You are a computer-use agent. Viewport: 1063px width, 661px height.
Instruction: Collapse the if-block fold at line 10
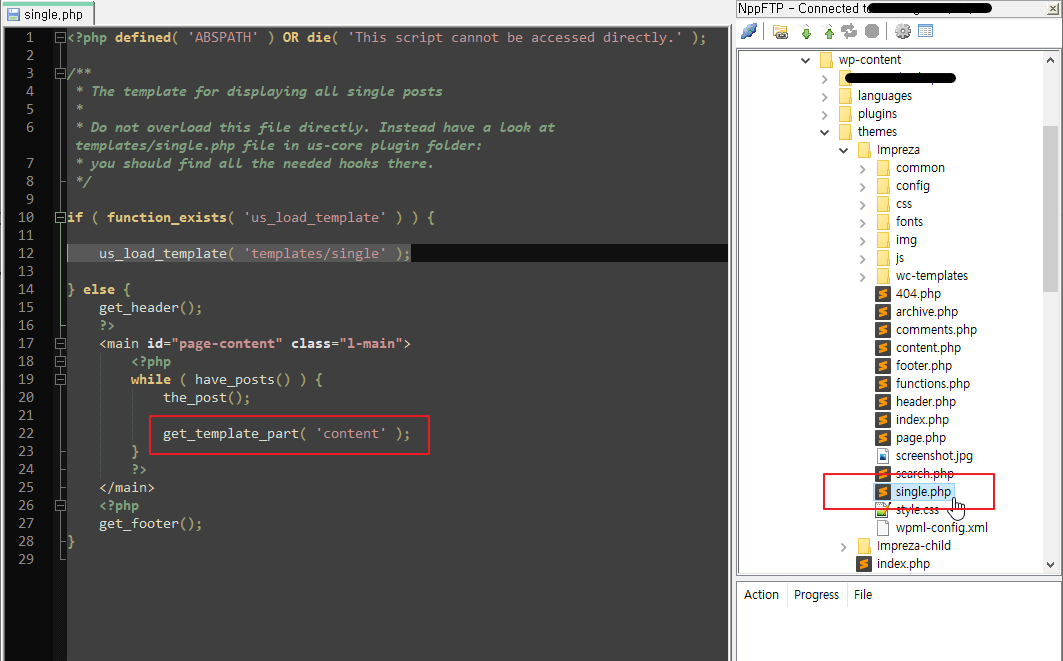60,218
